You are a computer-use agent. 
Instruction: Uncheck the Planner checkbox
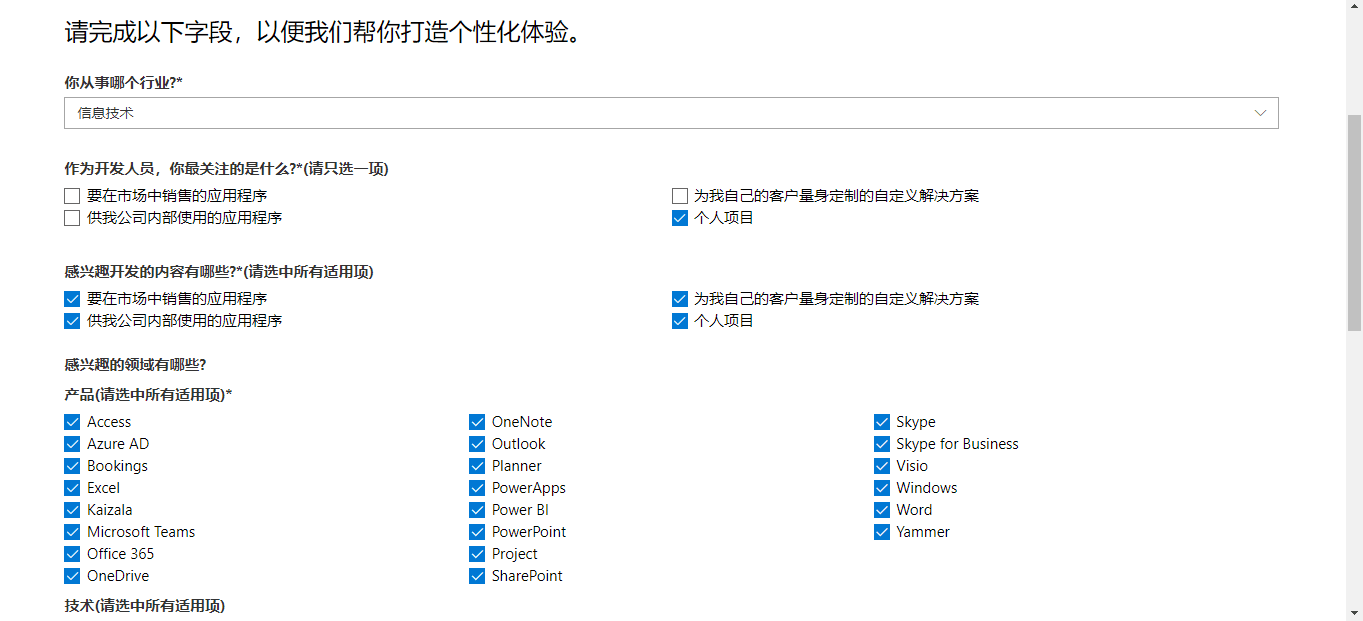tap(477, 466)
